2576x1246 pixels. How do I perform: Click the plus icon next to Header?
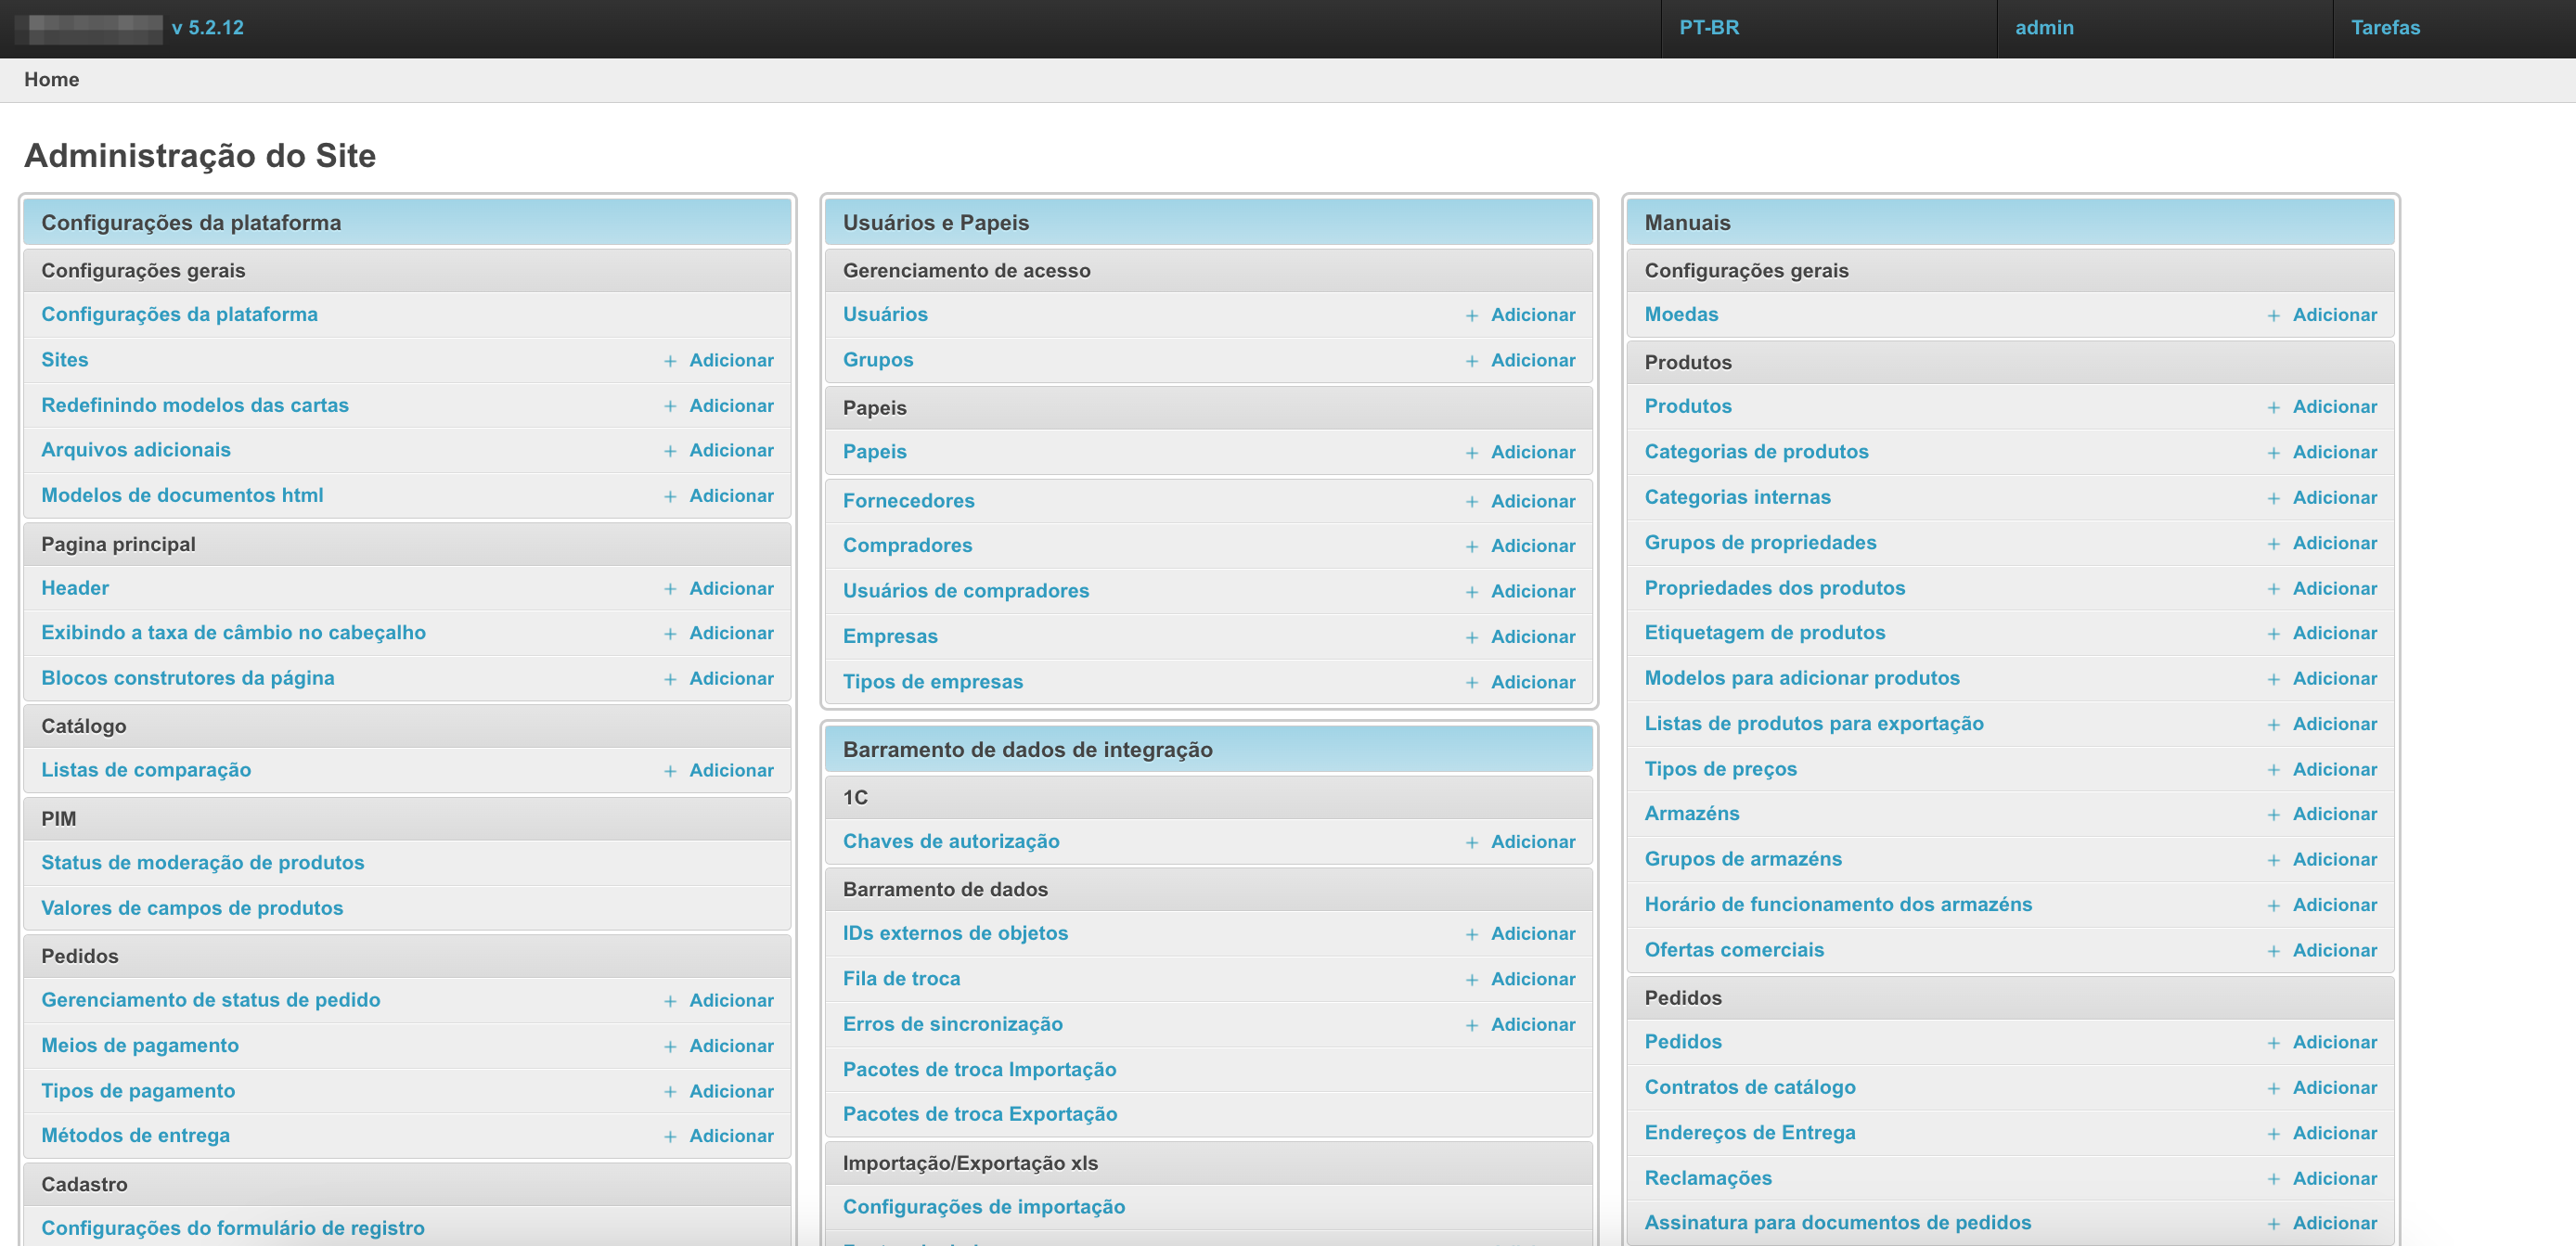(670, 589)
